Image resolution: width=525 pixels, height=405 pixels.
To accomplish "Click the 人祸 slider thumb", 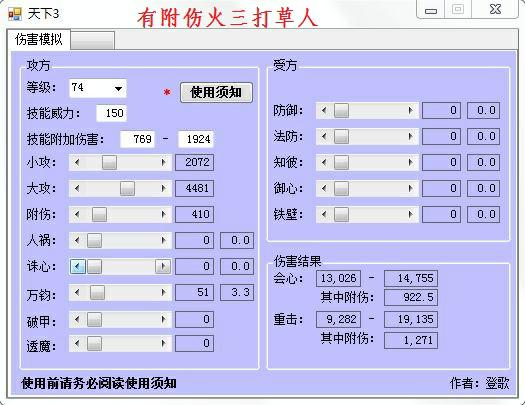I will (94, 240).
